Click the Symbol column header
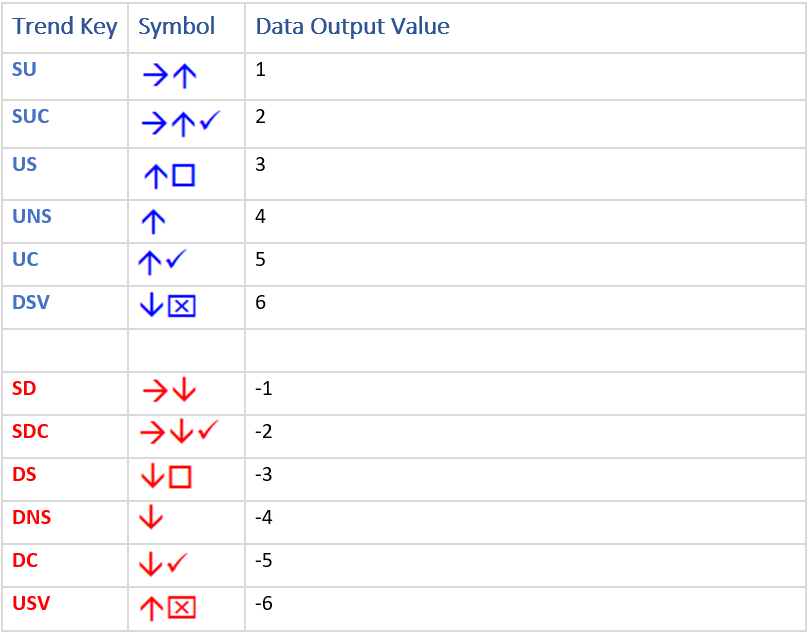Screen dimensions: 809x634 click(176, 26)
